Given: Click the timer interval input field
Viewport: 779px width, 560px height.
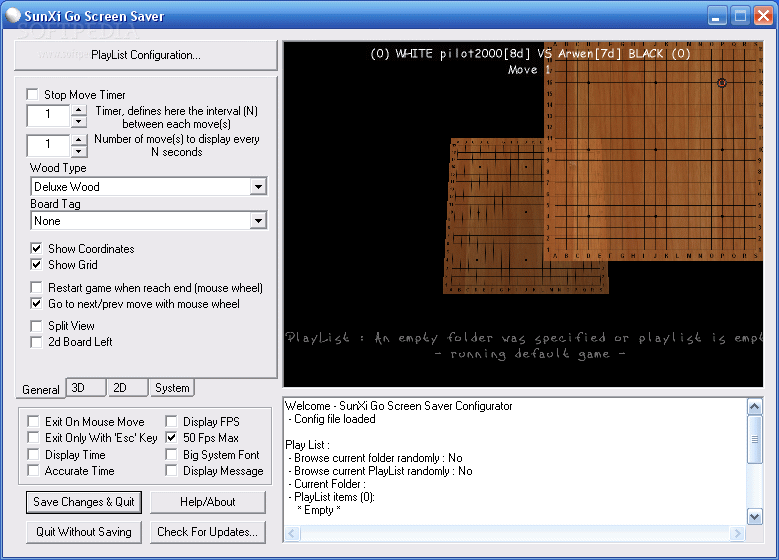Looking at the screenshot, I should [x=48, y=115].
